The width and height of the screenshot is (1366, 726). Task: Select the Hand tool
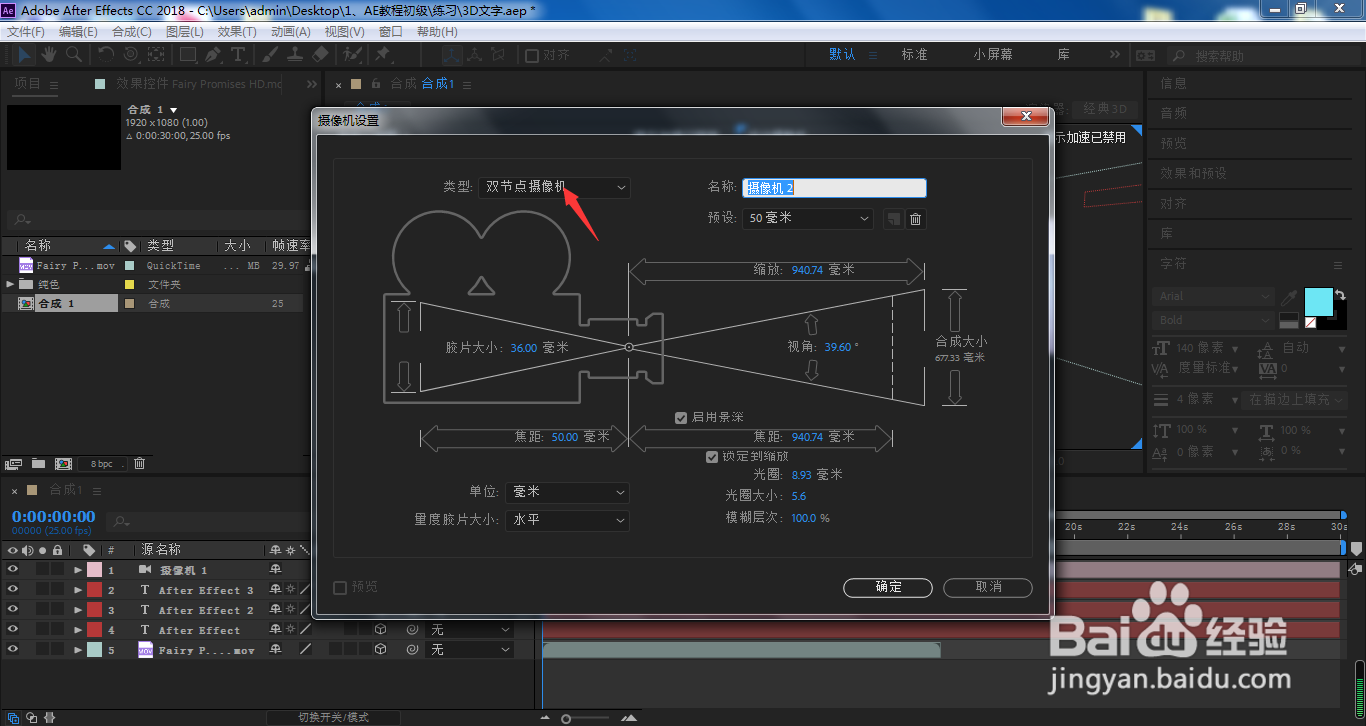click(49, 54)
